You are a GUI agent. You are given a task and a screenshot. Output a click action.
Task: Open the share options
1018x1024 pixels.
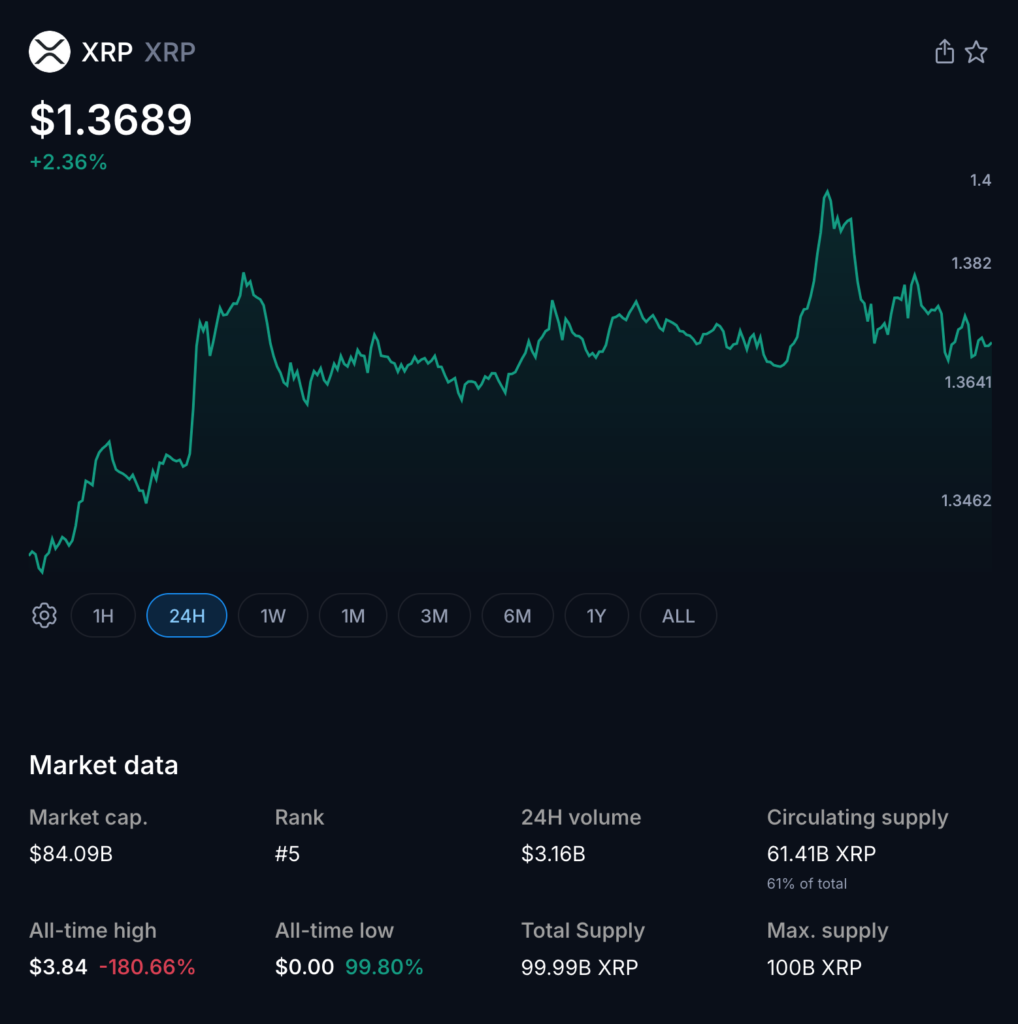(x=944, y=52)
